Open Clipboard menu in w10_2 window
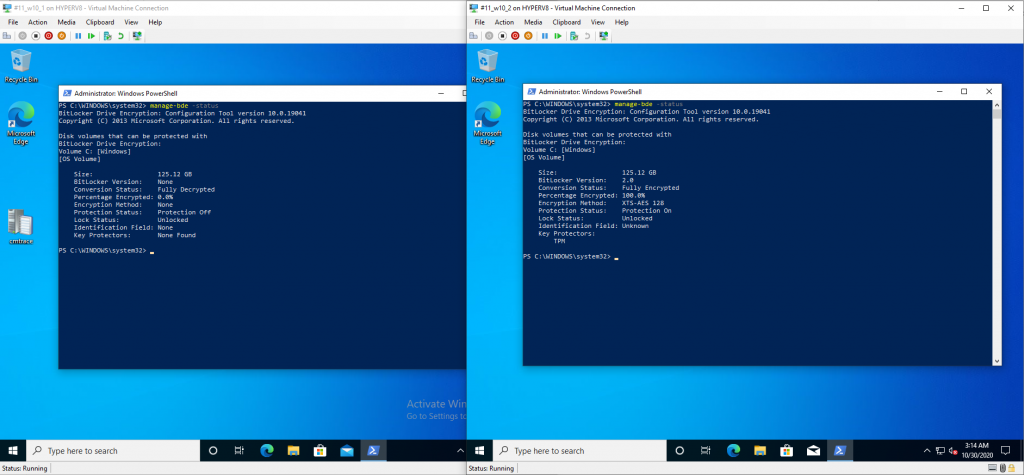 point(566,22)
